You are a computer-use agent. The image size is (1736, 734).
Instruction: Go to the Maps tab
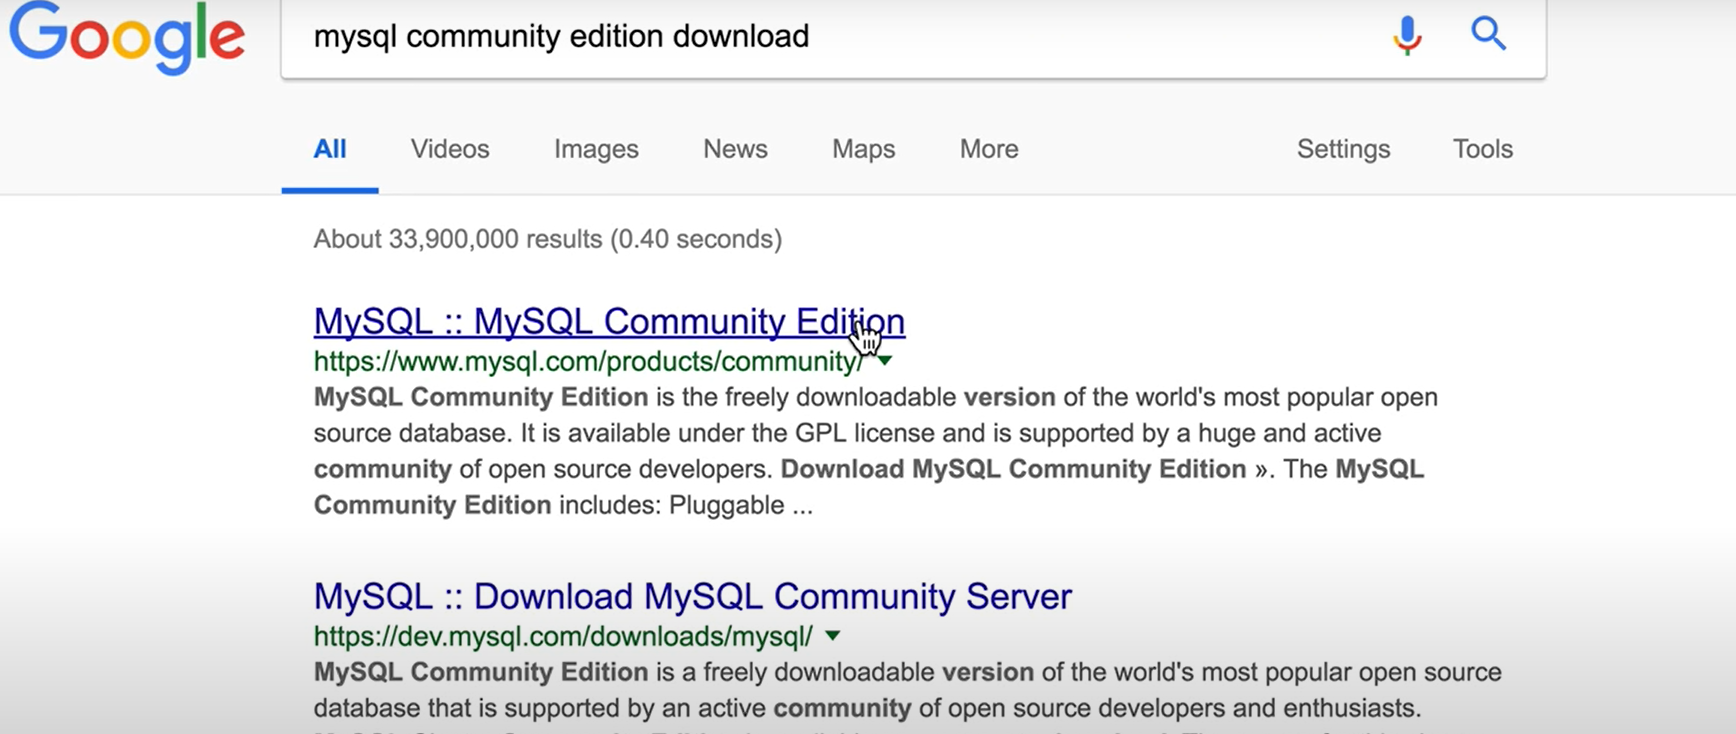(x=863, y=149)
